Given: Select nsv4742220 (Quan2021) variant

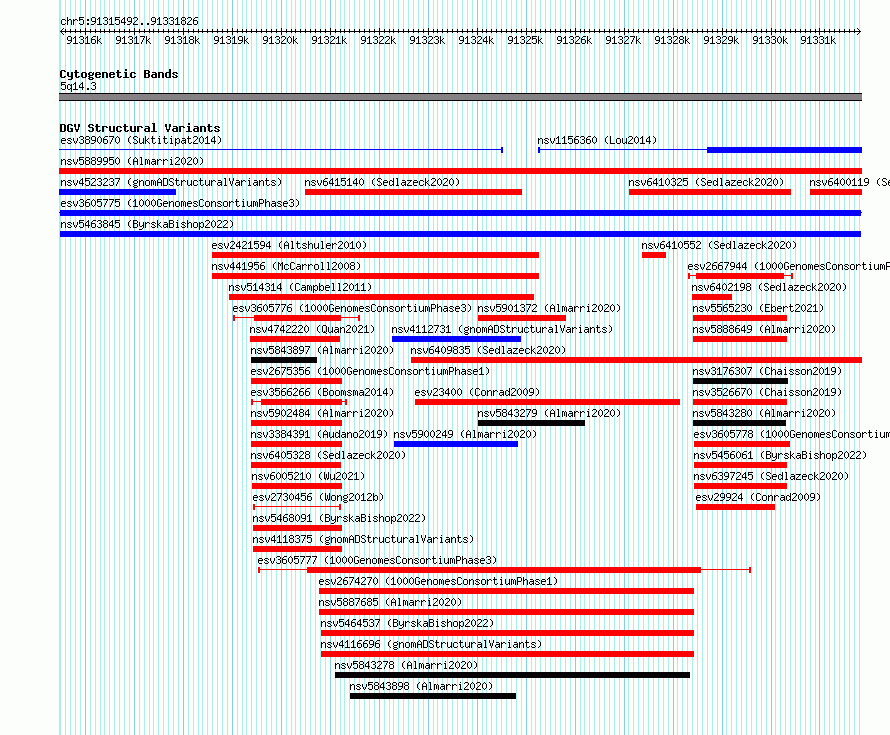Looking at the screenshot, I should [312, 329].
